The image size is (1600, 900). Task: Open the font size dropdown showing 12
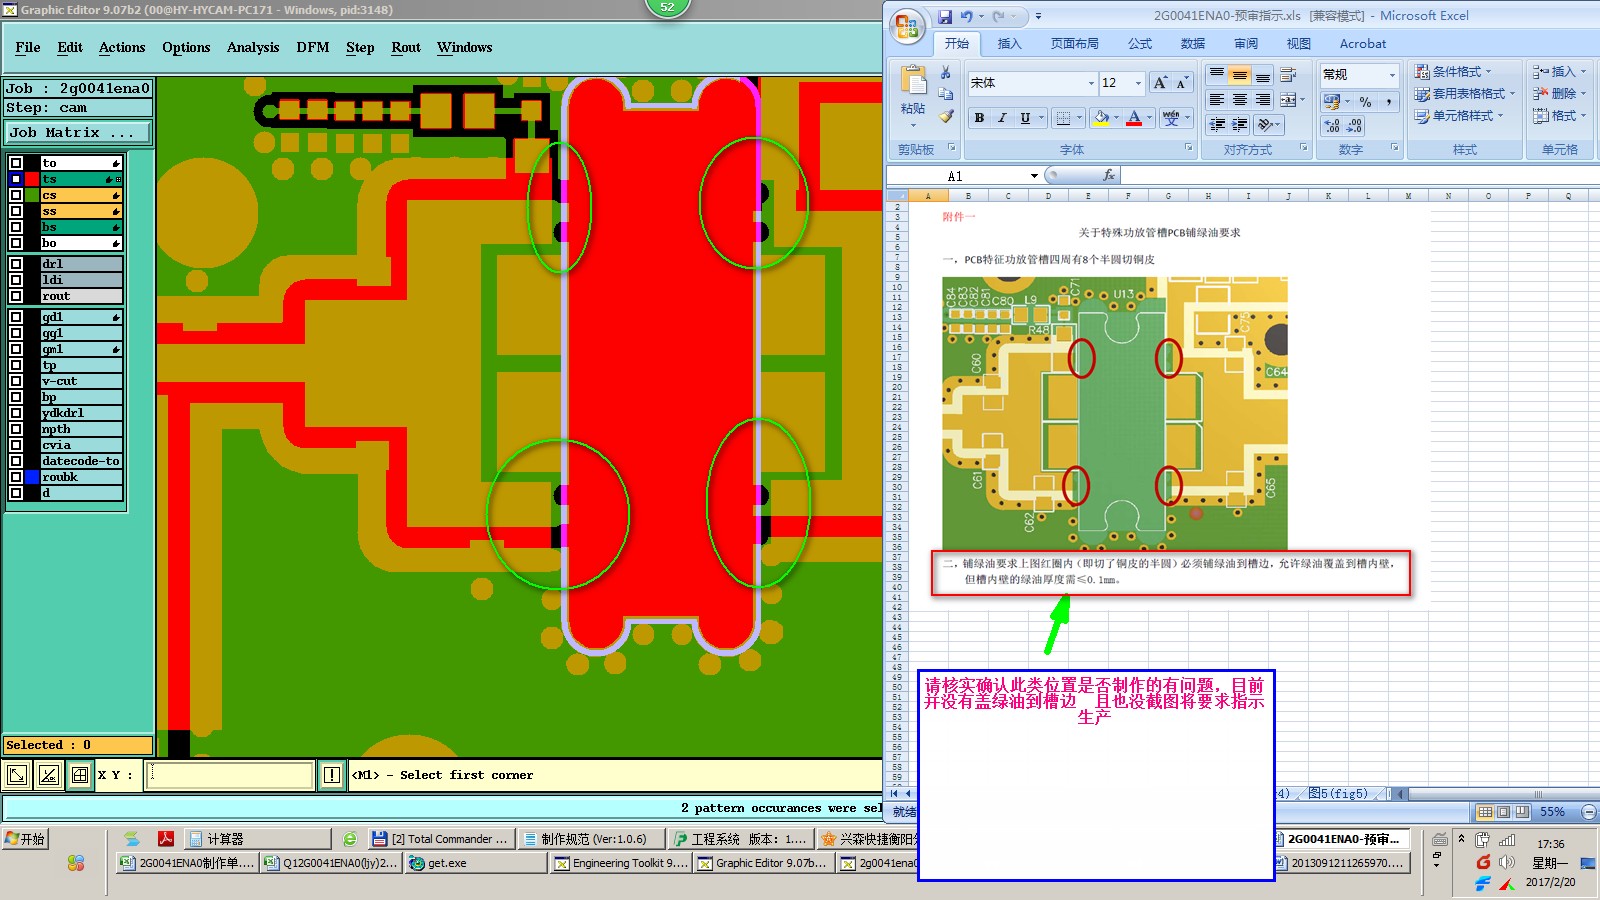click(x=1138, y=83)
